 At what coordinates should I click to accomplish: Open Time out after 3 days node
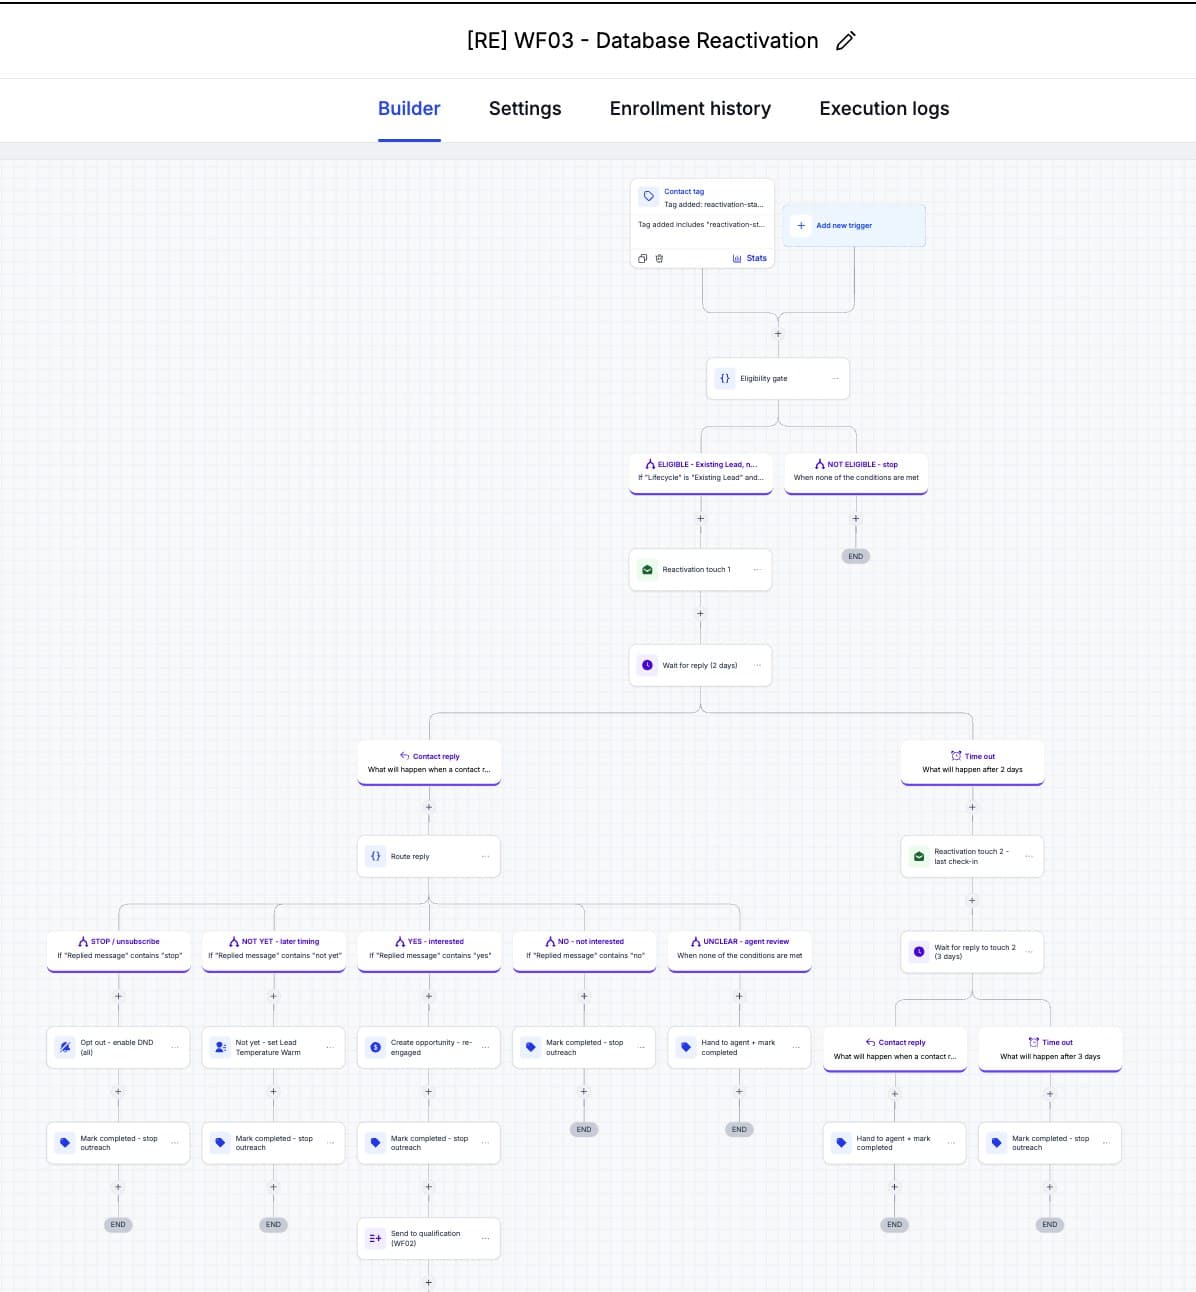coord(1050,1049)
